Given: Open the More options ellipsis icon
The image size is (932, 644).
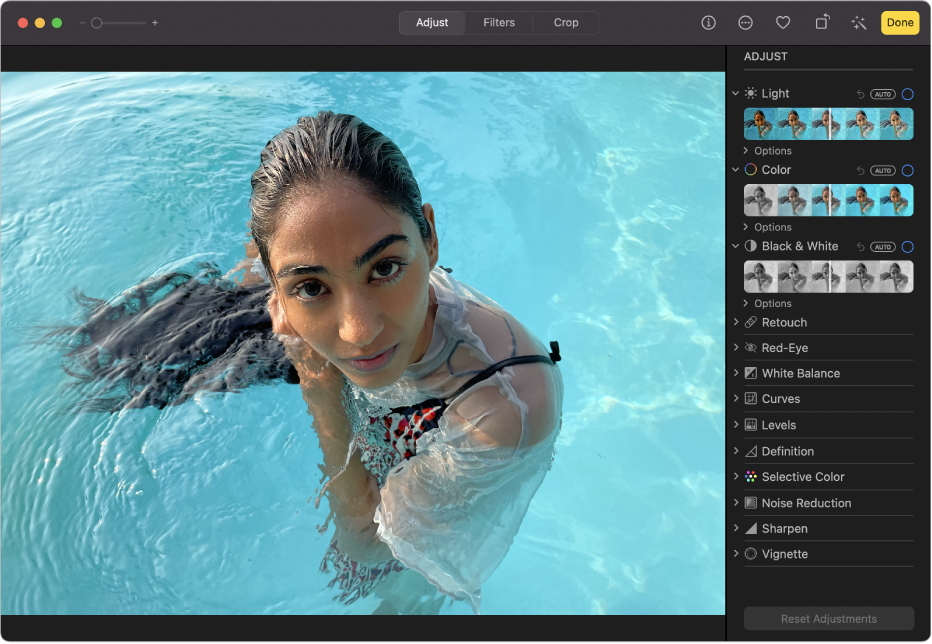Looking at the screenshot, I should pos(745,22).
